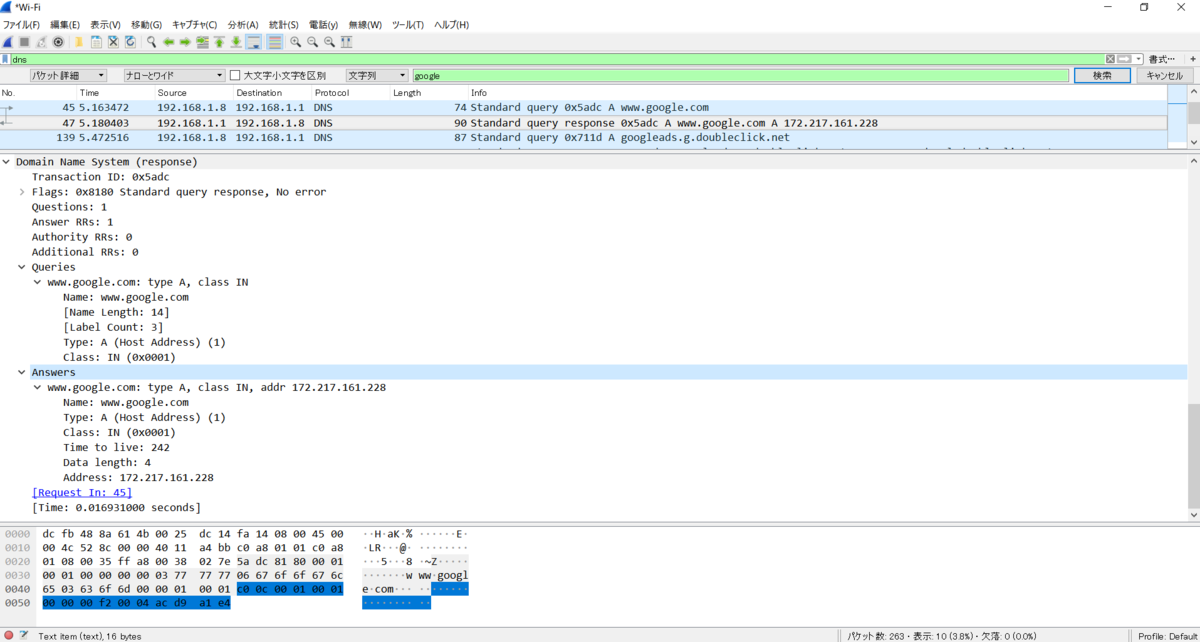
Task: Open the パケット詳細 search scope dropdown
Action: pyautogui.click(x=67, y=75)
